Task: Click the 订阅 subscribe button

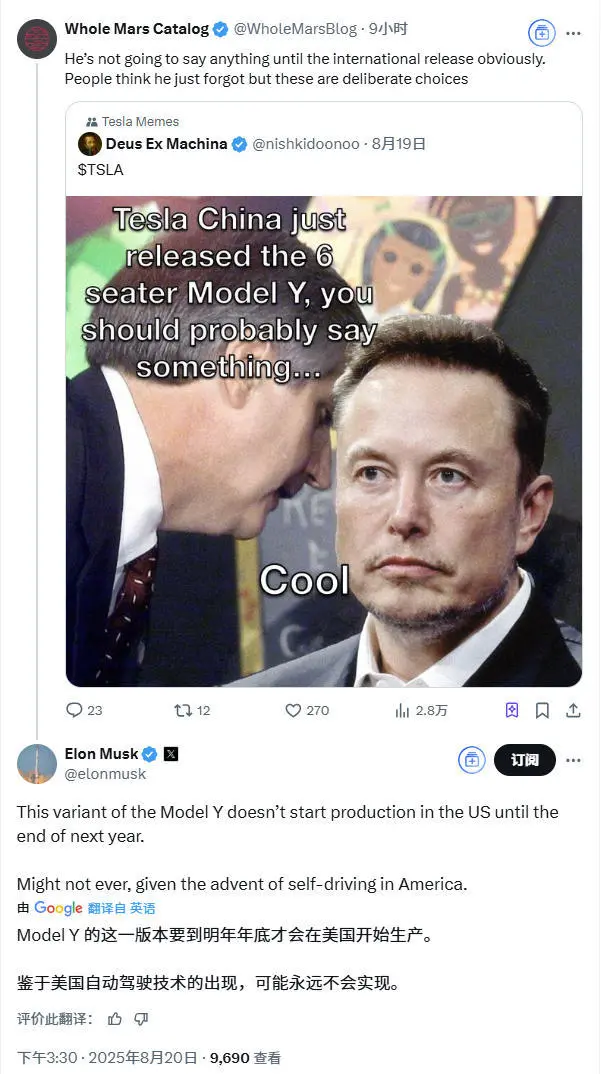Action: coord(525,760)
